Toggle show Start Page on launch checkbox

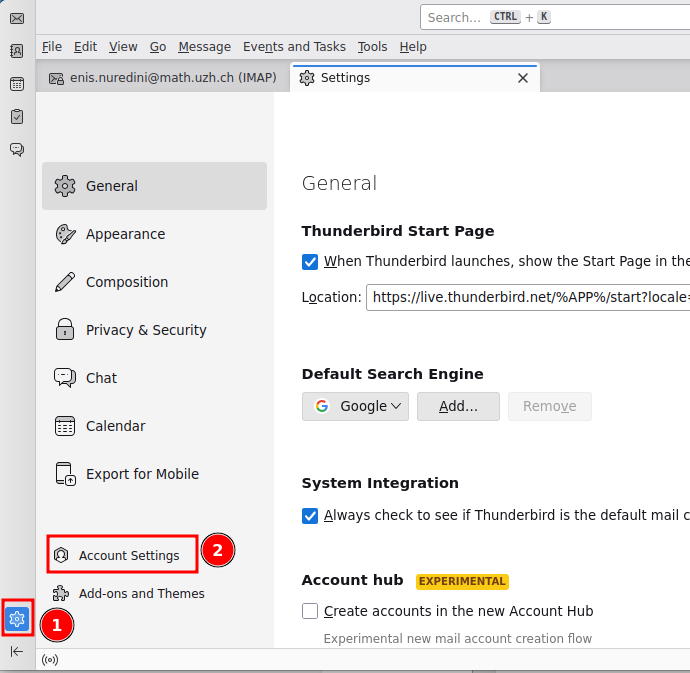310,262
